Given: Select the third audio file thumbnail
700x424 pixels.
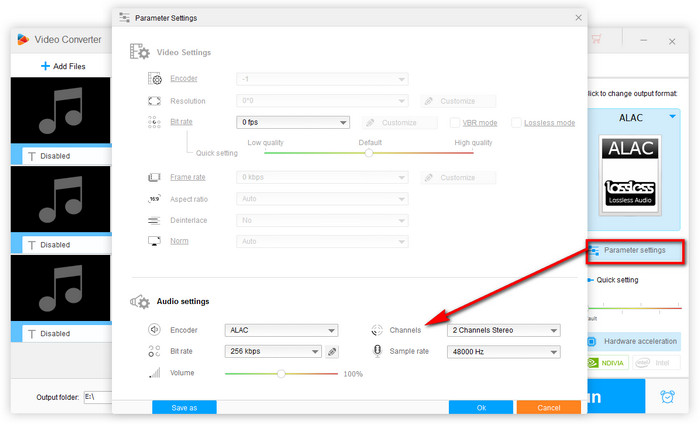Looking at the screenshot, I should click(x=61, y=288).
